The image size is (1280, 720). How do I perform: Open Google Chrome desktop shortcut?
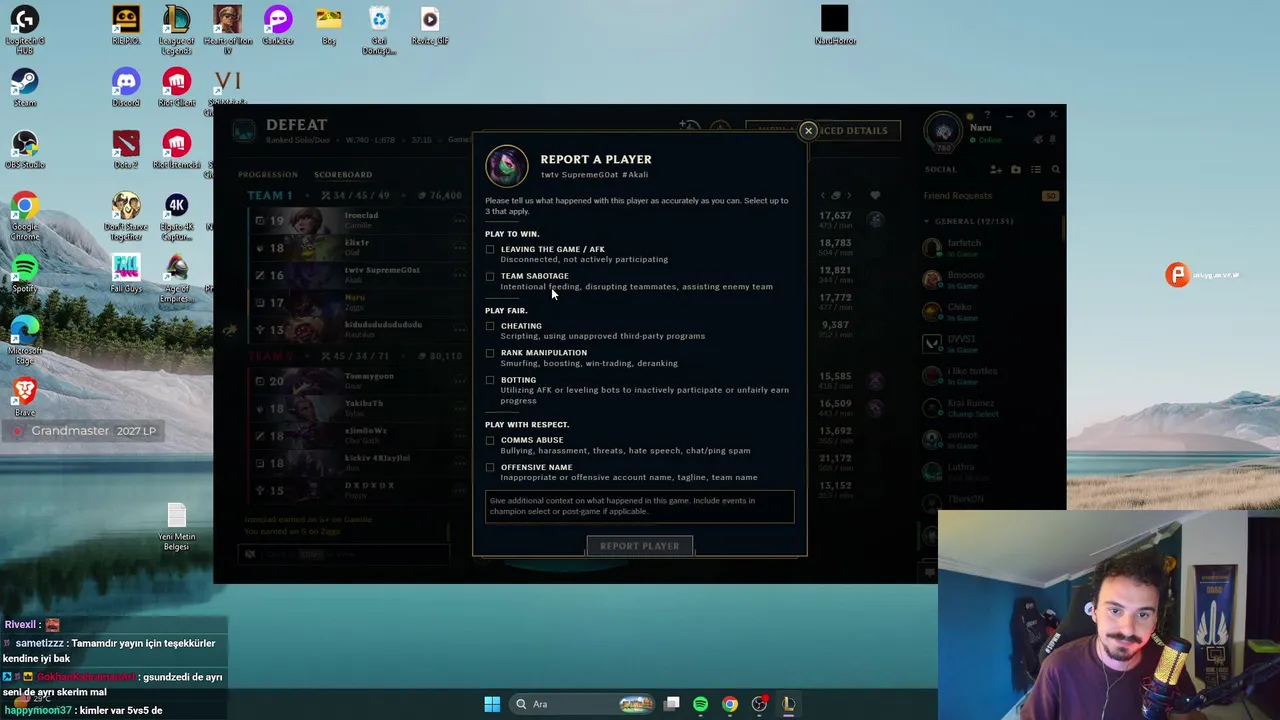[x=24, y=216]
